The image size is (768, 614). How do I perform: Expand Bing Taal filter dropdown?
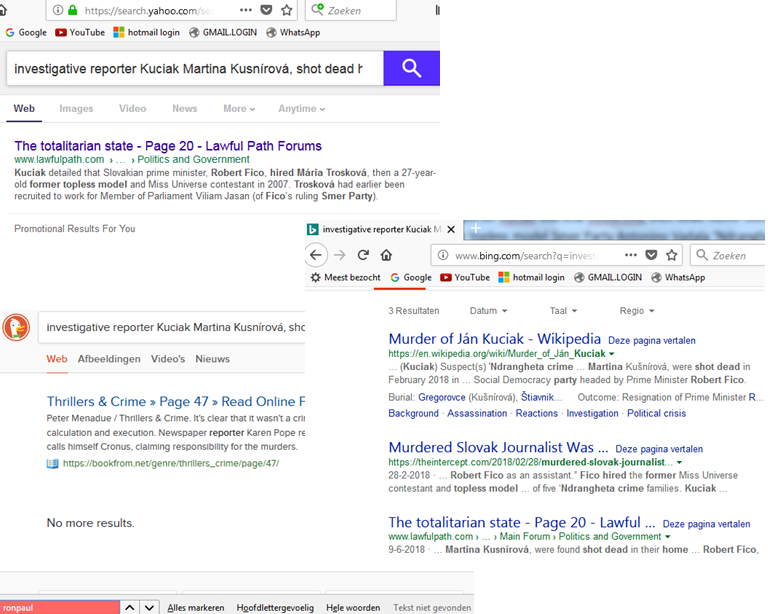coord(563,310)
